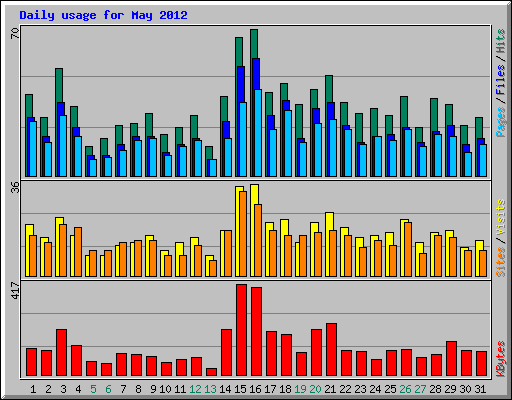
Task: Click day label 15 on the x-axis
Action: pos(240,389)
